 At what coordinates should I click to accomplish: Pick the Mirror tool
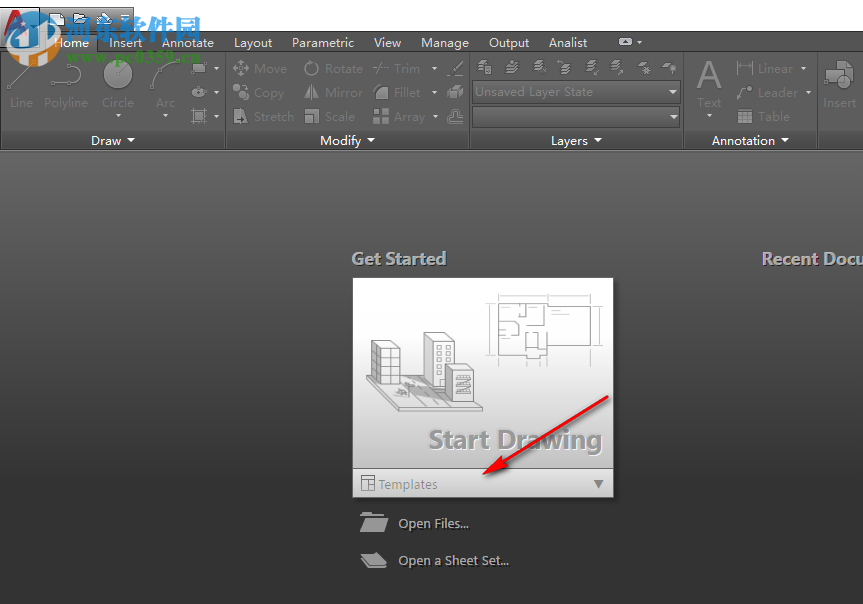[x=333, y=92]
